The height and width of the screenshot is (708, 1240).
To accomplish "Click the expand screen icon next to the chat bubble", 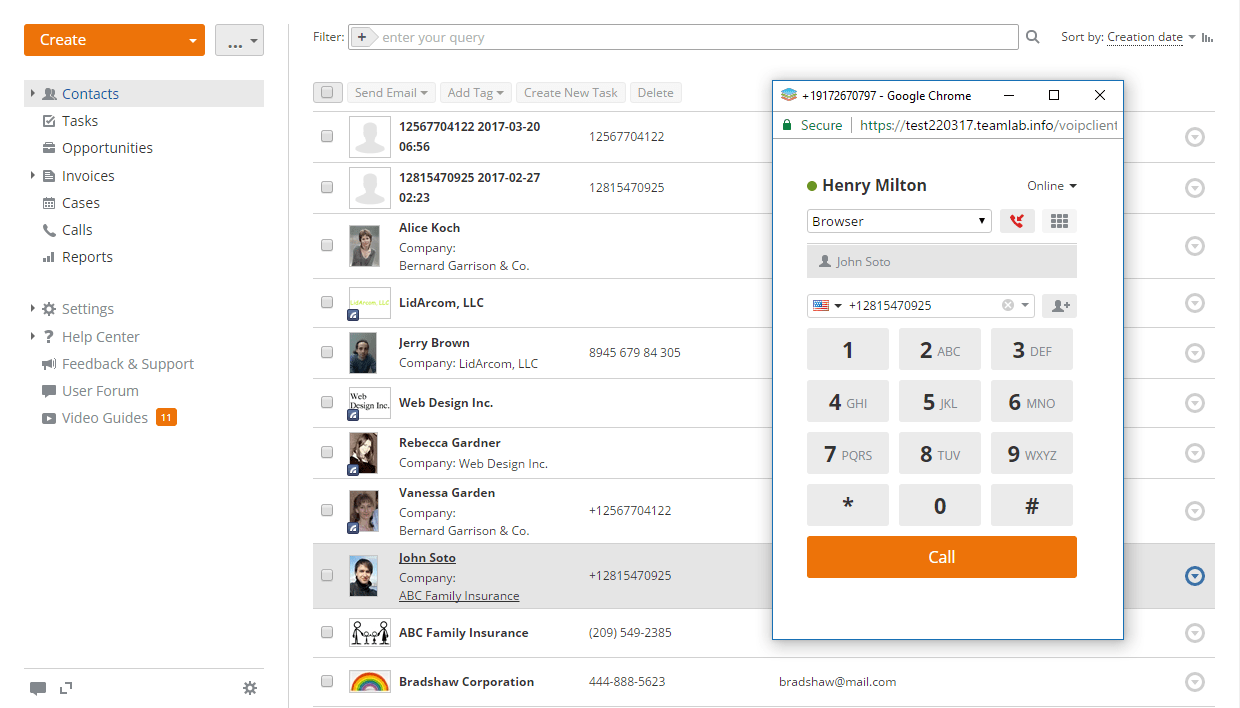I will click(x=66, y=688).
